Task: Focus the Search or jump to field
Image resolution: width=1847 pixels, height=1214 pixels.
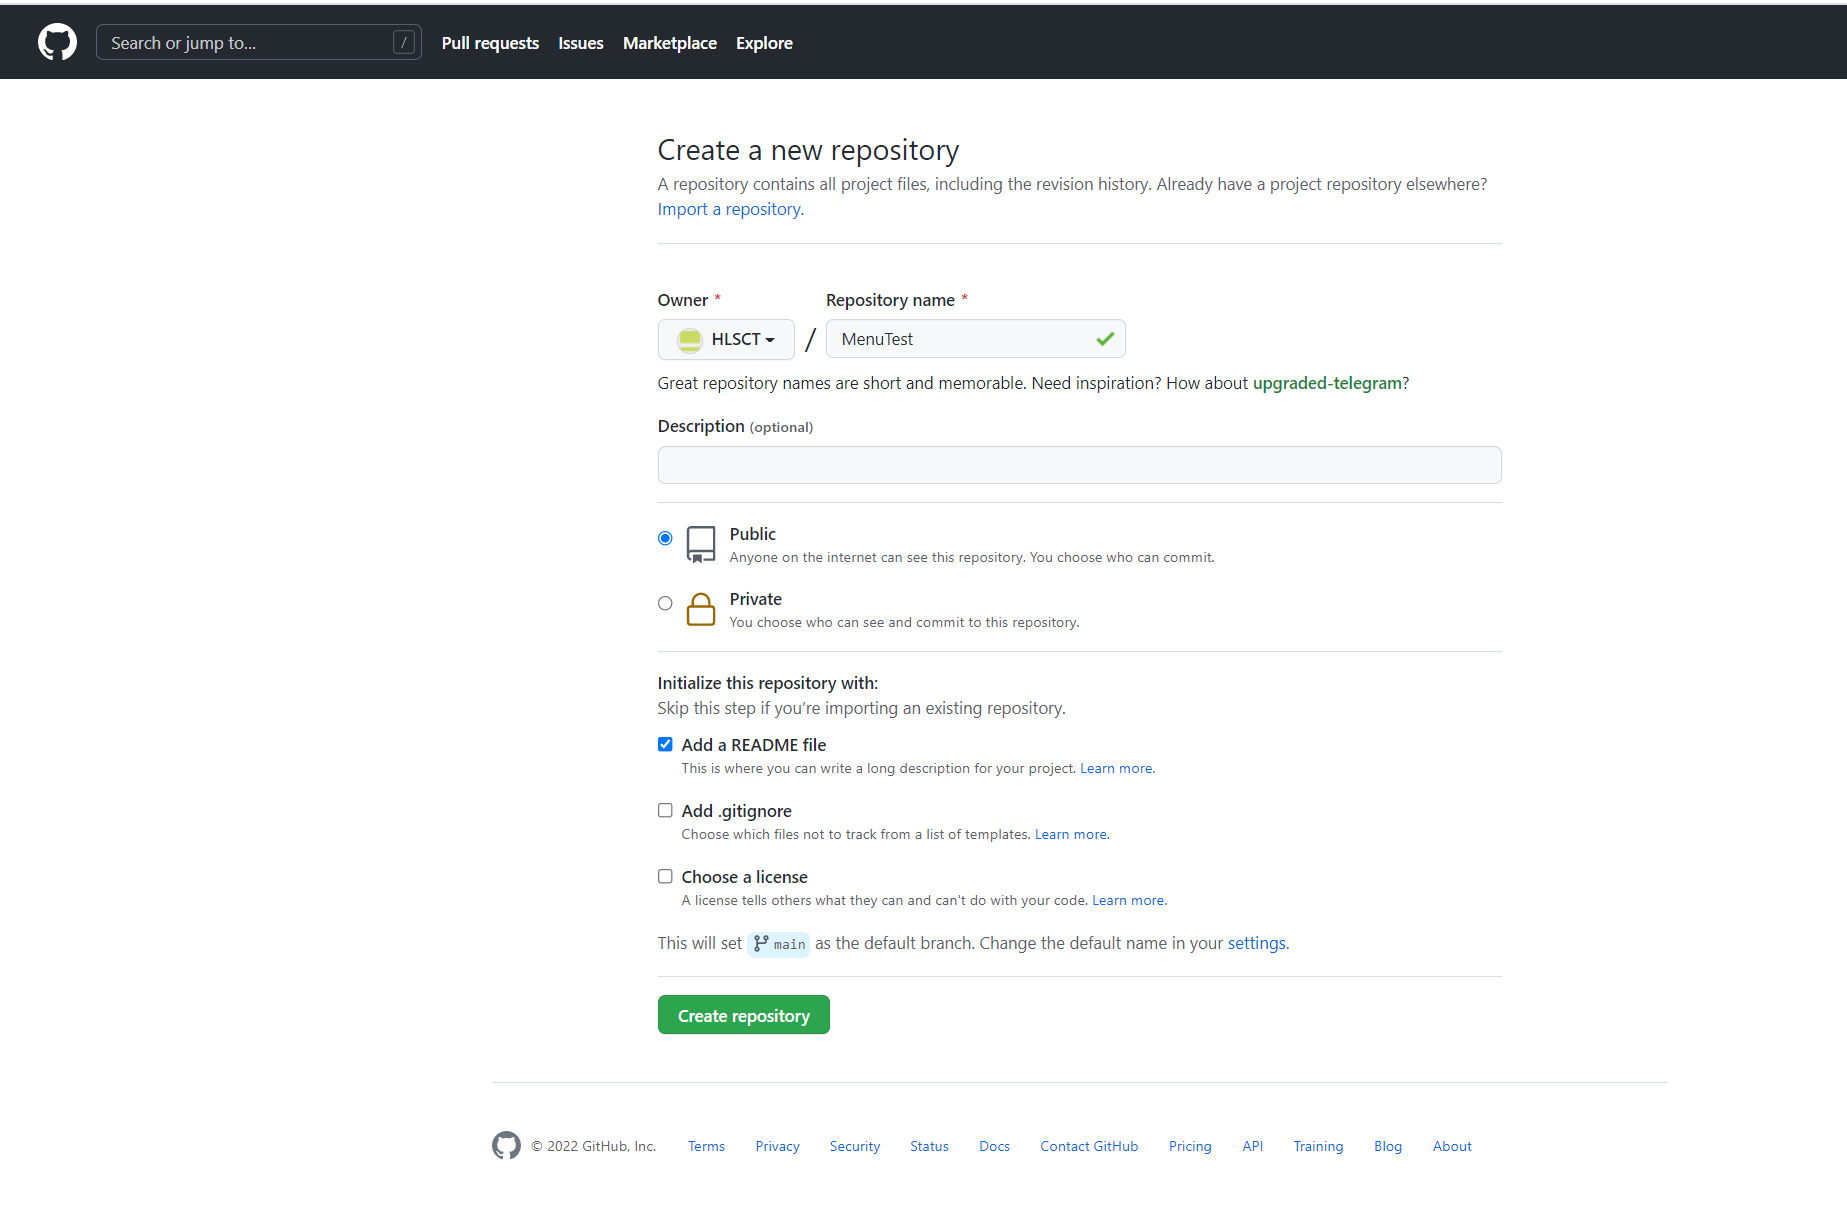Action: (x=258, y=42)
